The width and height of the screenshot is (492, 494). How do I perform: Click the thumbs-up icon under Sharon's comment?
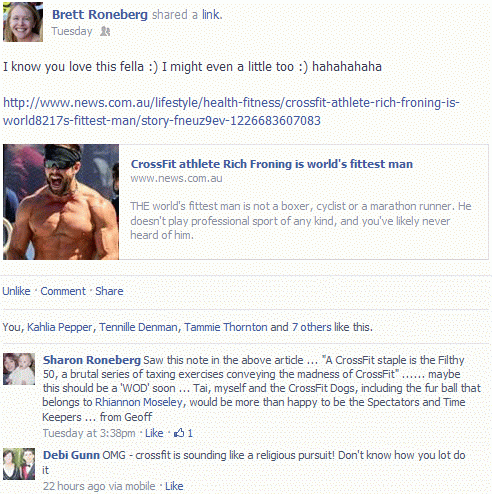[x=179, y=433]
